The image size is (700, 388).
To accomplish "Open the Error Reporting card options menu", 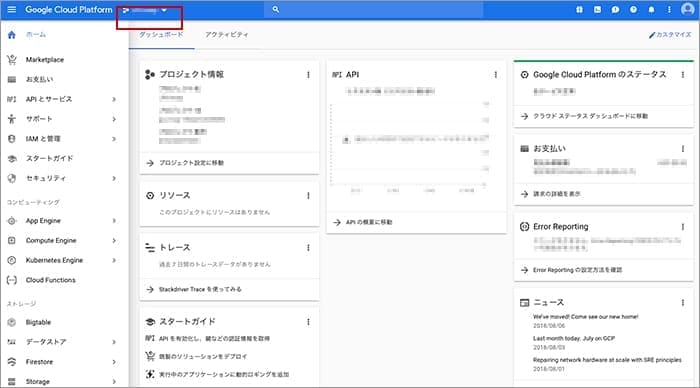I will point(683,227).
